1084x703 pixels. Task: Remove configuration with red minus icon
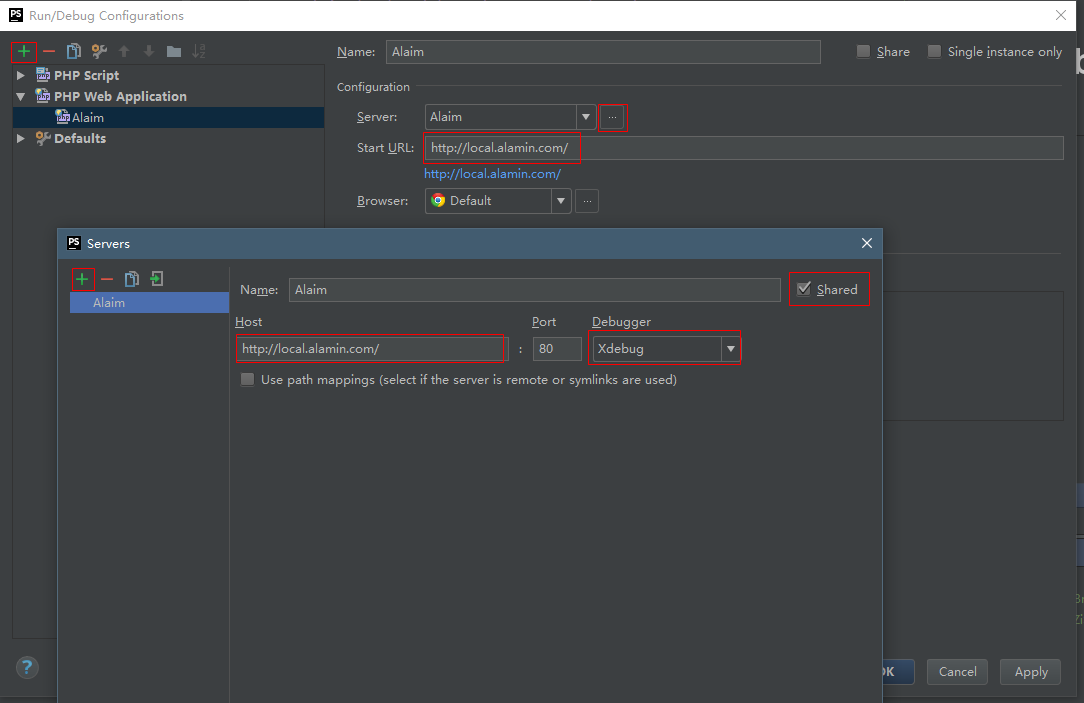[48, 51]
